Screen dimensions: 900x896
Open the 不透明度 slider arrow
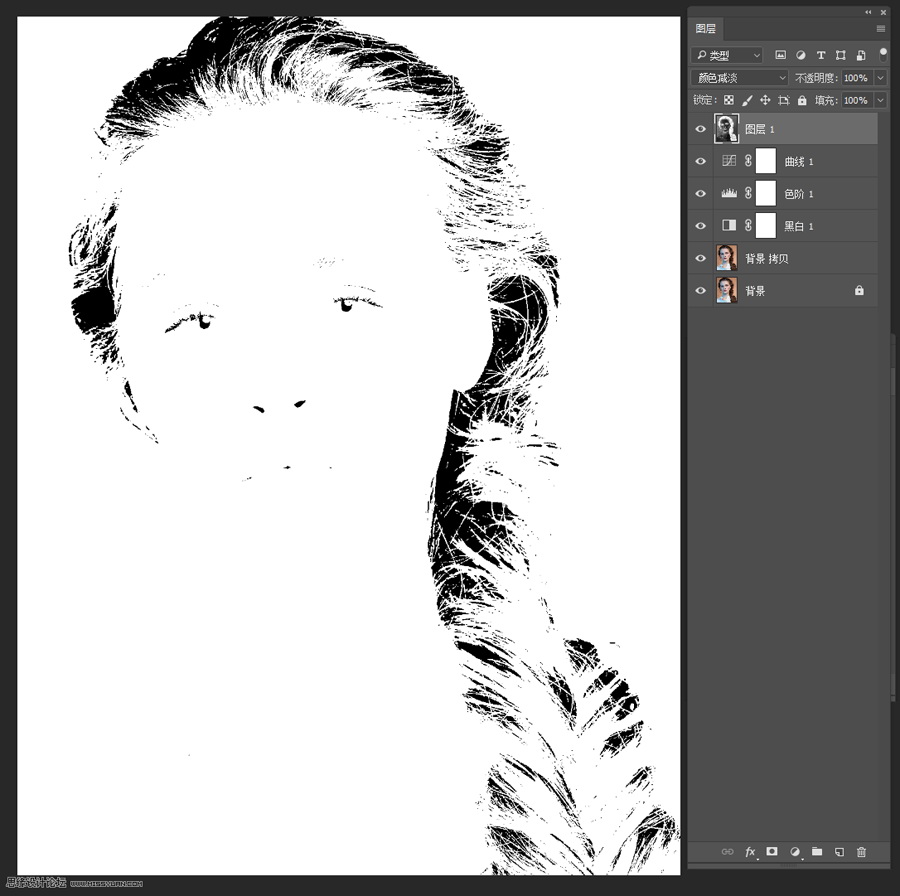coord(880,77)
